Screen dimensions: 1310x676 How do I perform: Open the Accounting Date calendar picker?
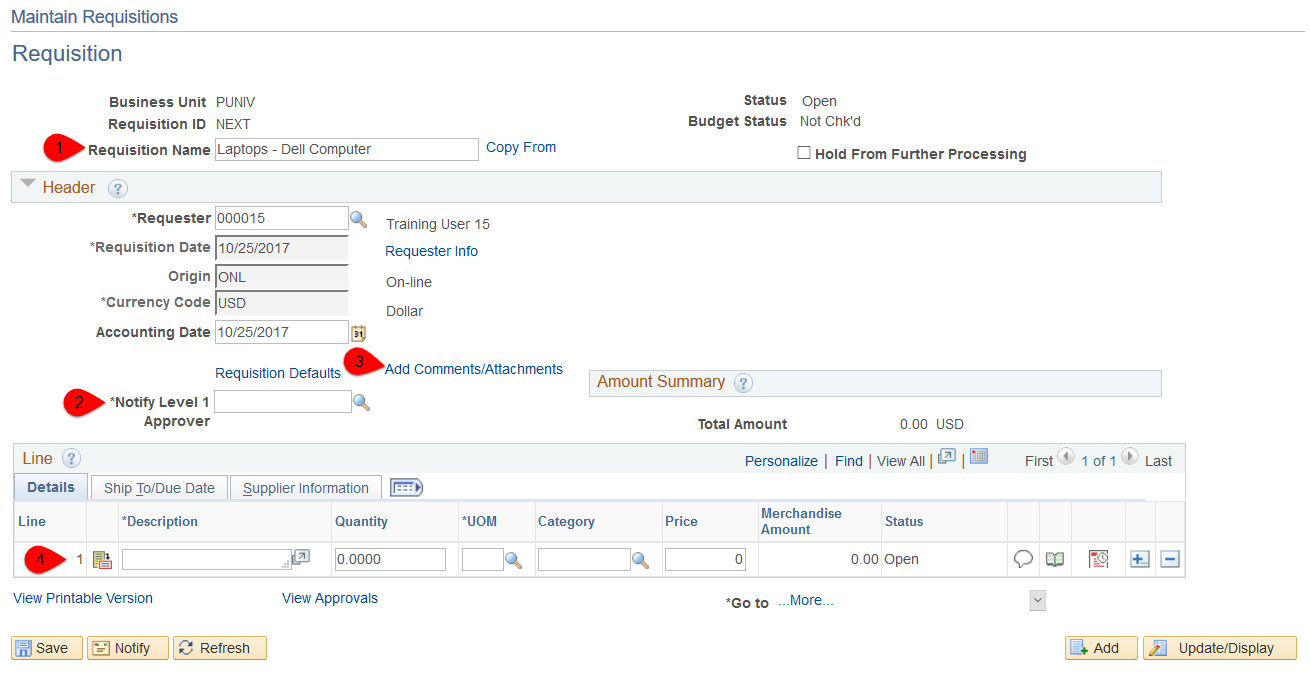(x=358, y=333)
